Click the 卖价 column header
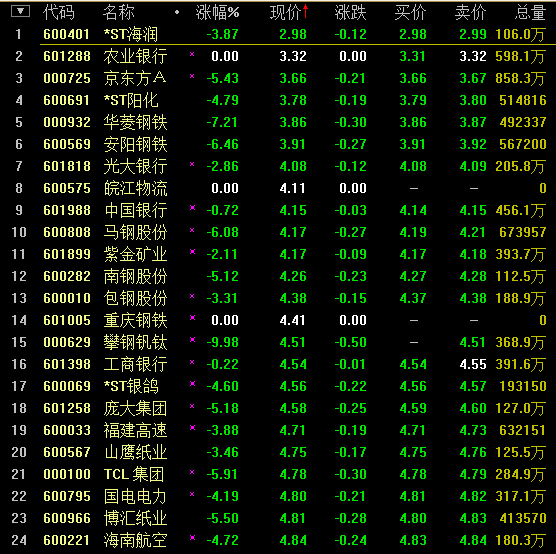 click(470, 12)
